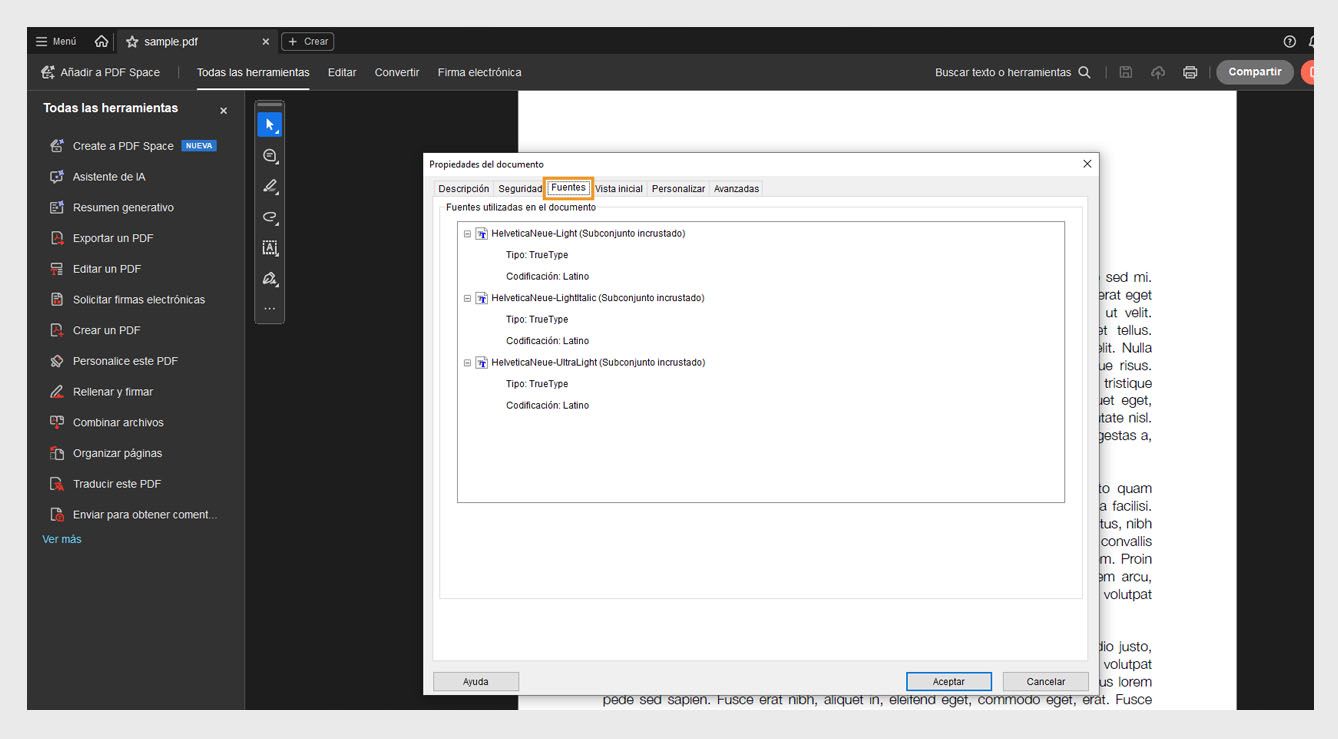1338x739 pixels.
Task: Close the sample.pdf tab
Action: [x=266, y=42]
